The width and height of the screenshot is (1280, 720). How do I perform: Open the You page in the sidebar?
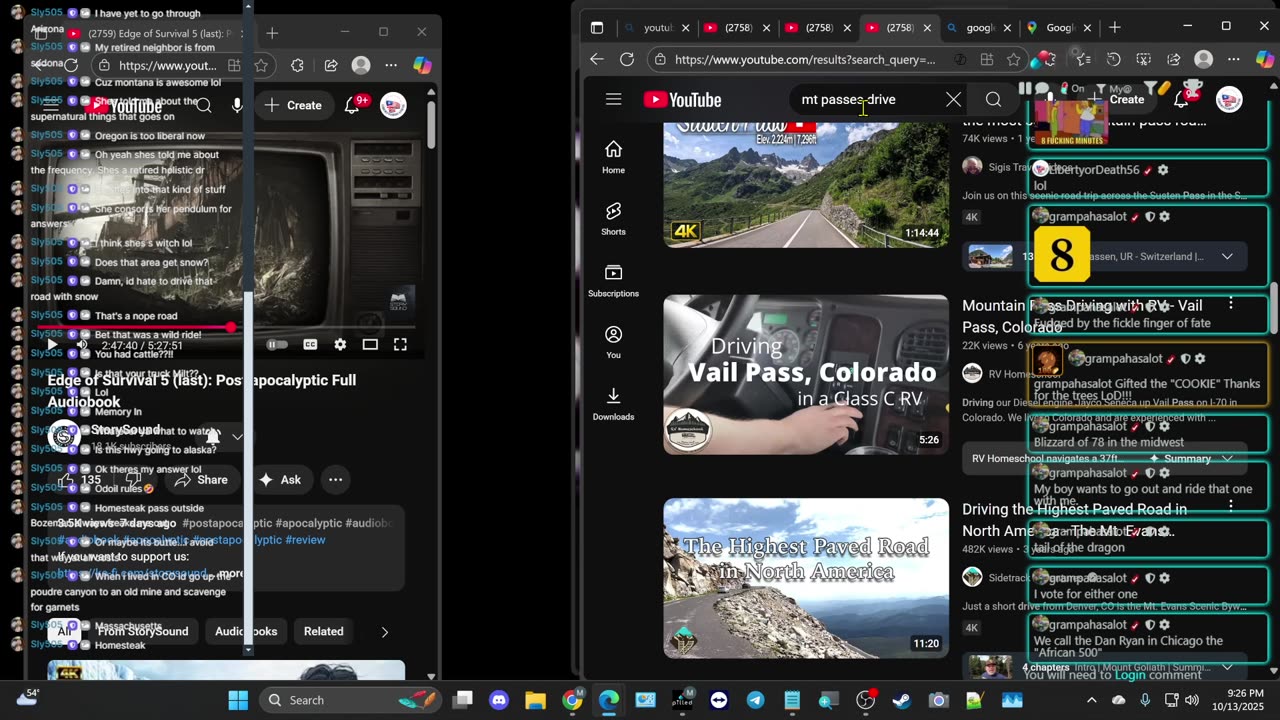[x=613, y=342]
